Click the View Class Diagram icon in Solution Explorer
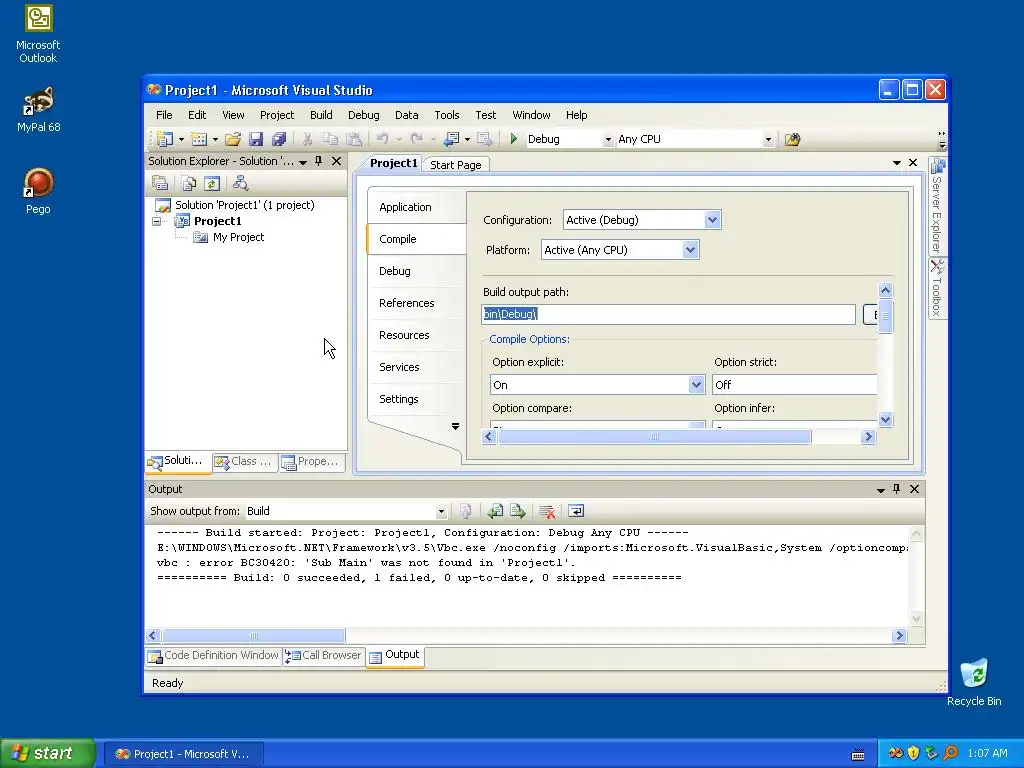 (240, 184)
